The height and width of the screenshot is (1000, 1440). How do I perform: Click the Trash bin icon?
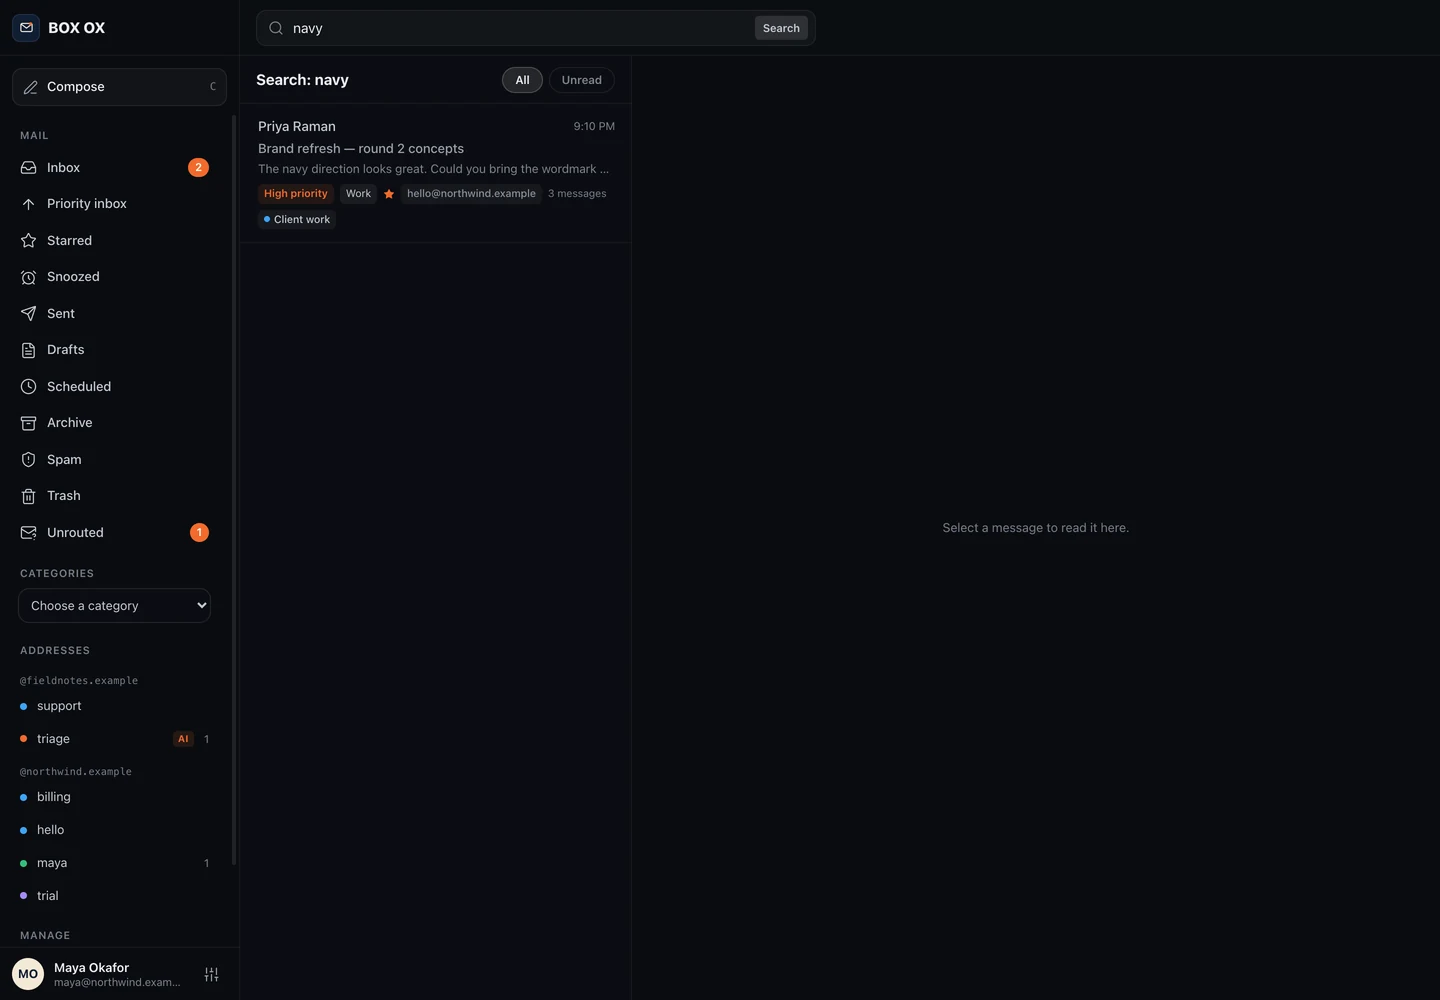coord(29,496)
